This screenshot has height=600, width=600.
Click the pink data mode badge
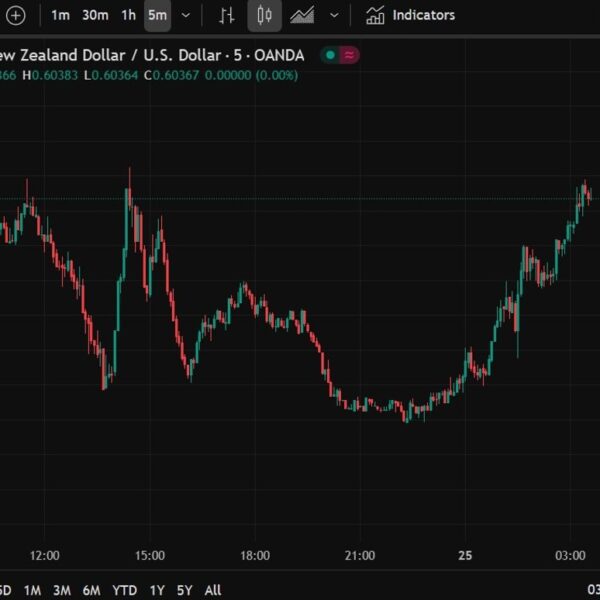point(349,55)
